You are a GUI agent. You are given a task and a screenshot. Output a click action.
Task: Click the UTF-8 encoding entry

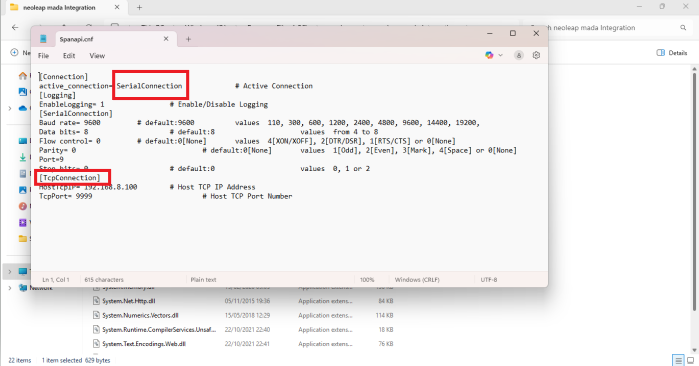click(x=489, y=280)
